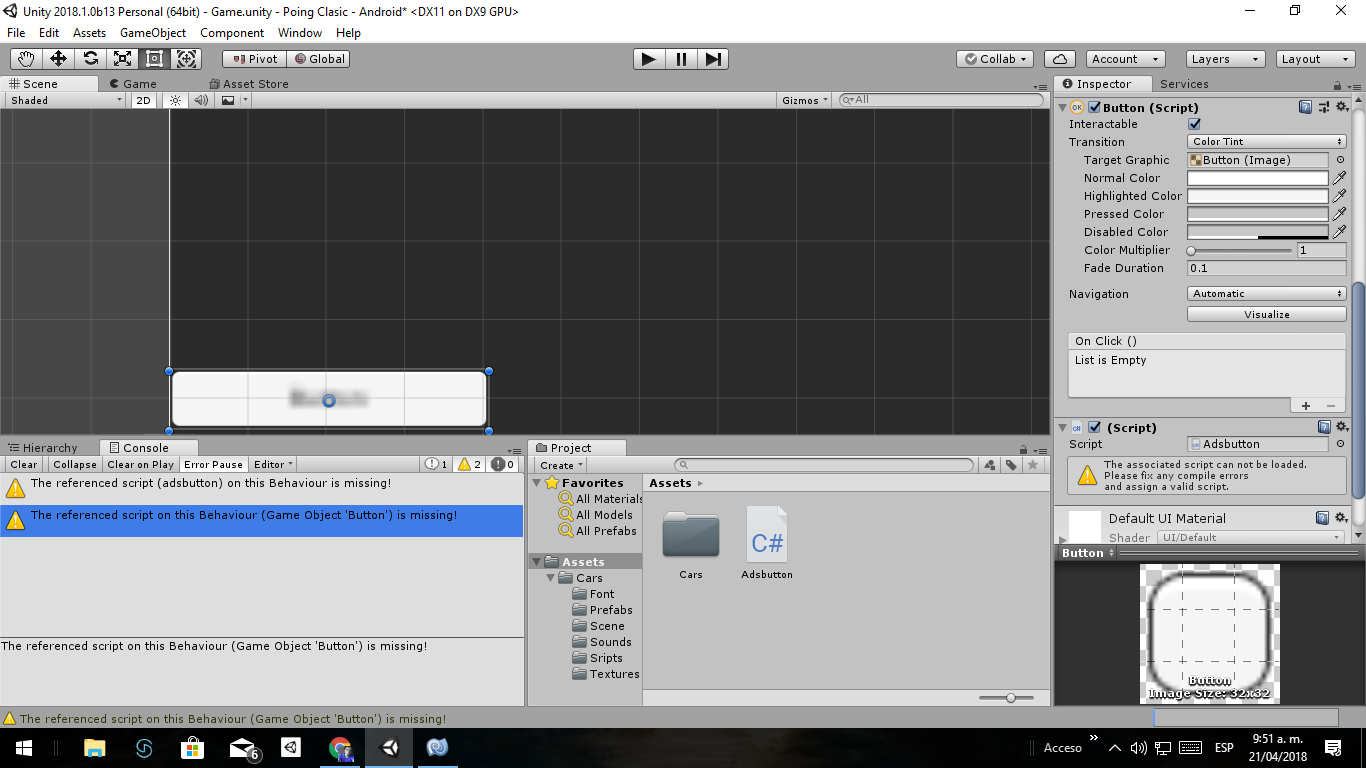1366x768 pixels.
Task: Select the Rotate tool
Action: [90, 59]
